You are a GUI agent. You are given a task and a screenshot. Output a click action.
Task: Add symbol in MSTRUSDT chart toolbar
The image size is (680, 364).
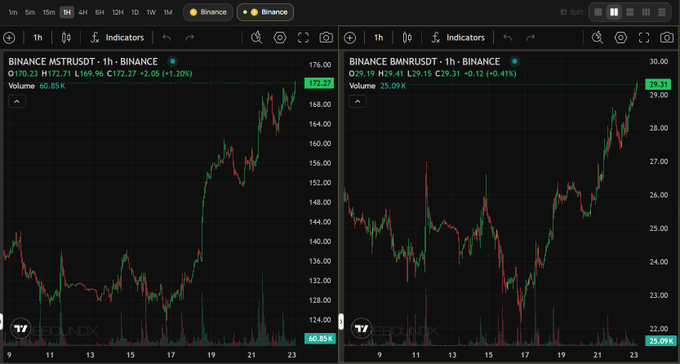tap(9, 38)
